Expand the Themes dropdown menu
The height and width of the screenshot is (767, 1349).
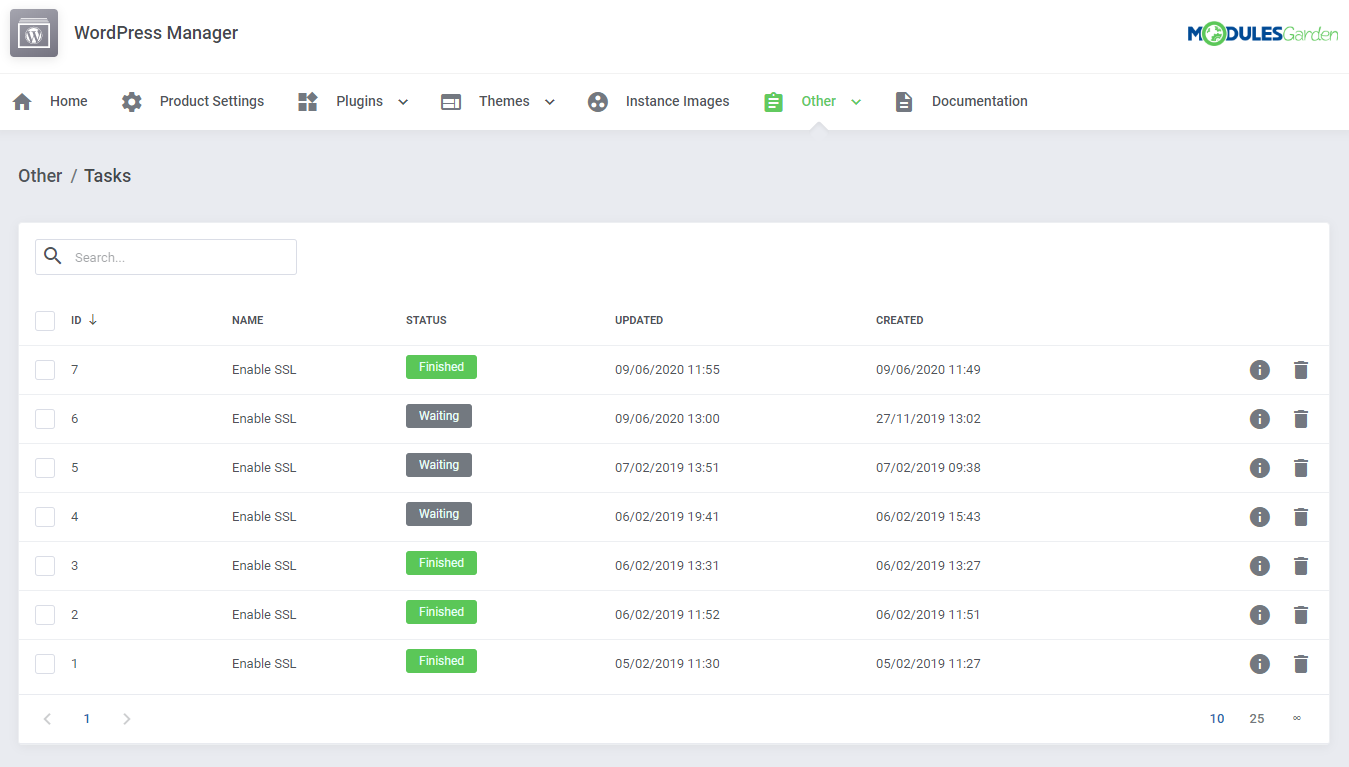tap(548, 101)
